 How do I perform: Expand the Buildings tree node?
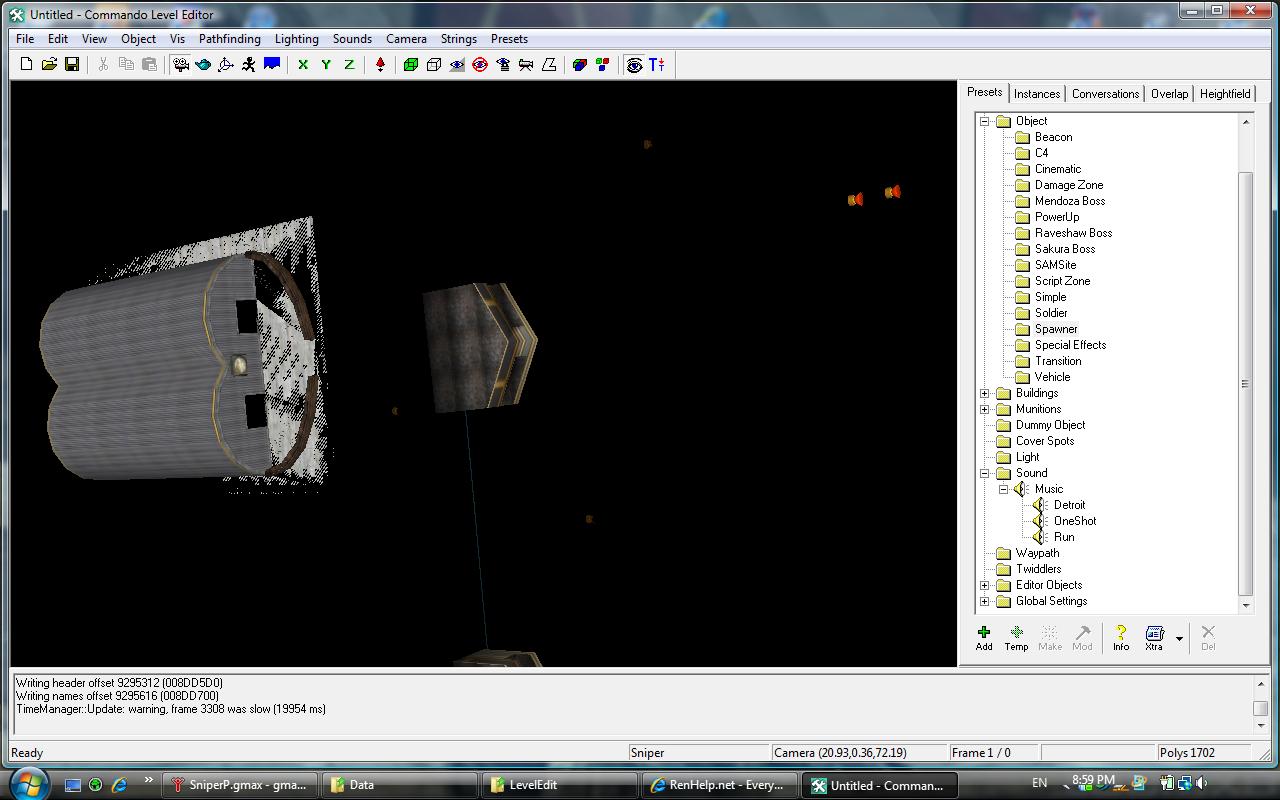pos(985,393)
